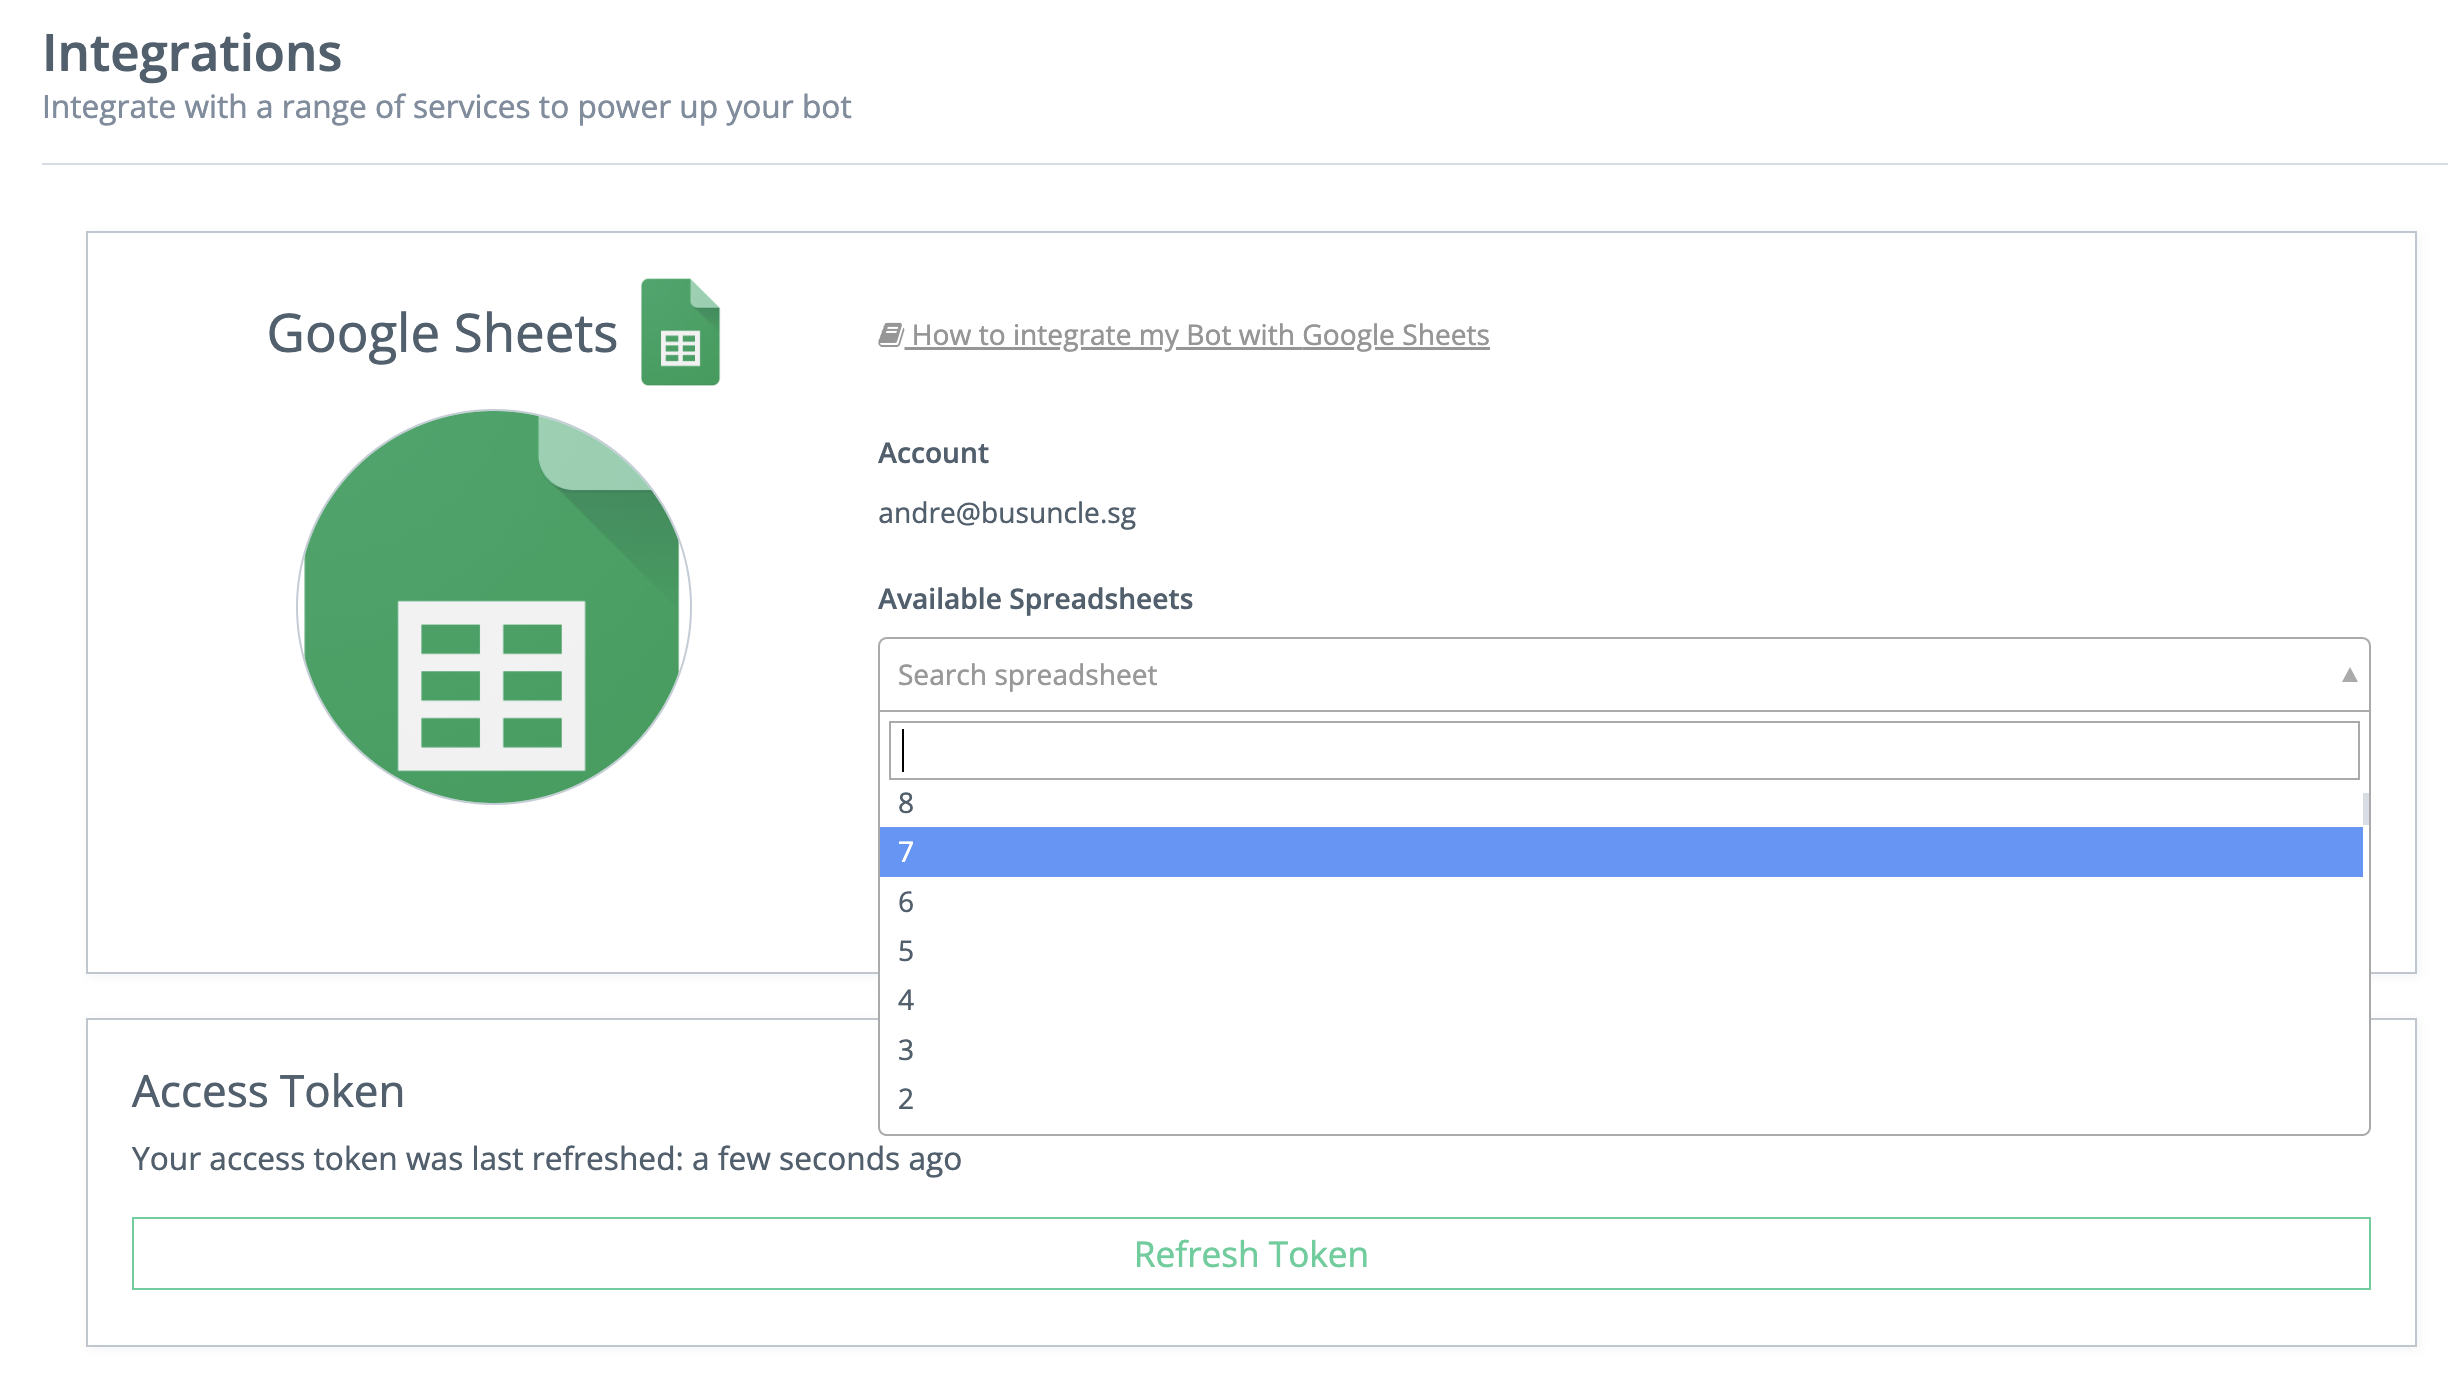2448x1380 pixels.
Task: Select spreadsheet option 2
Action: click(1620, 1099)
